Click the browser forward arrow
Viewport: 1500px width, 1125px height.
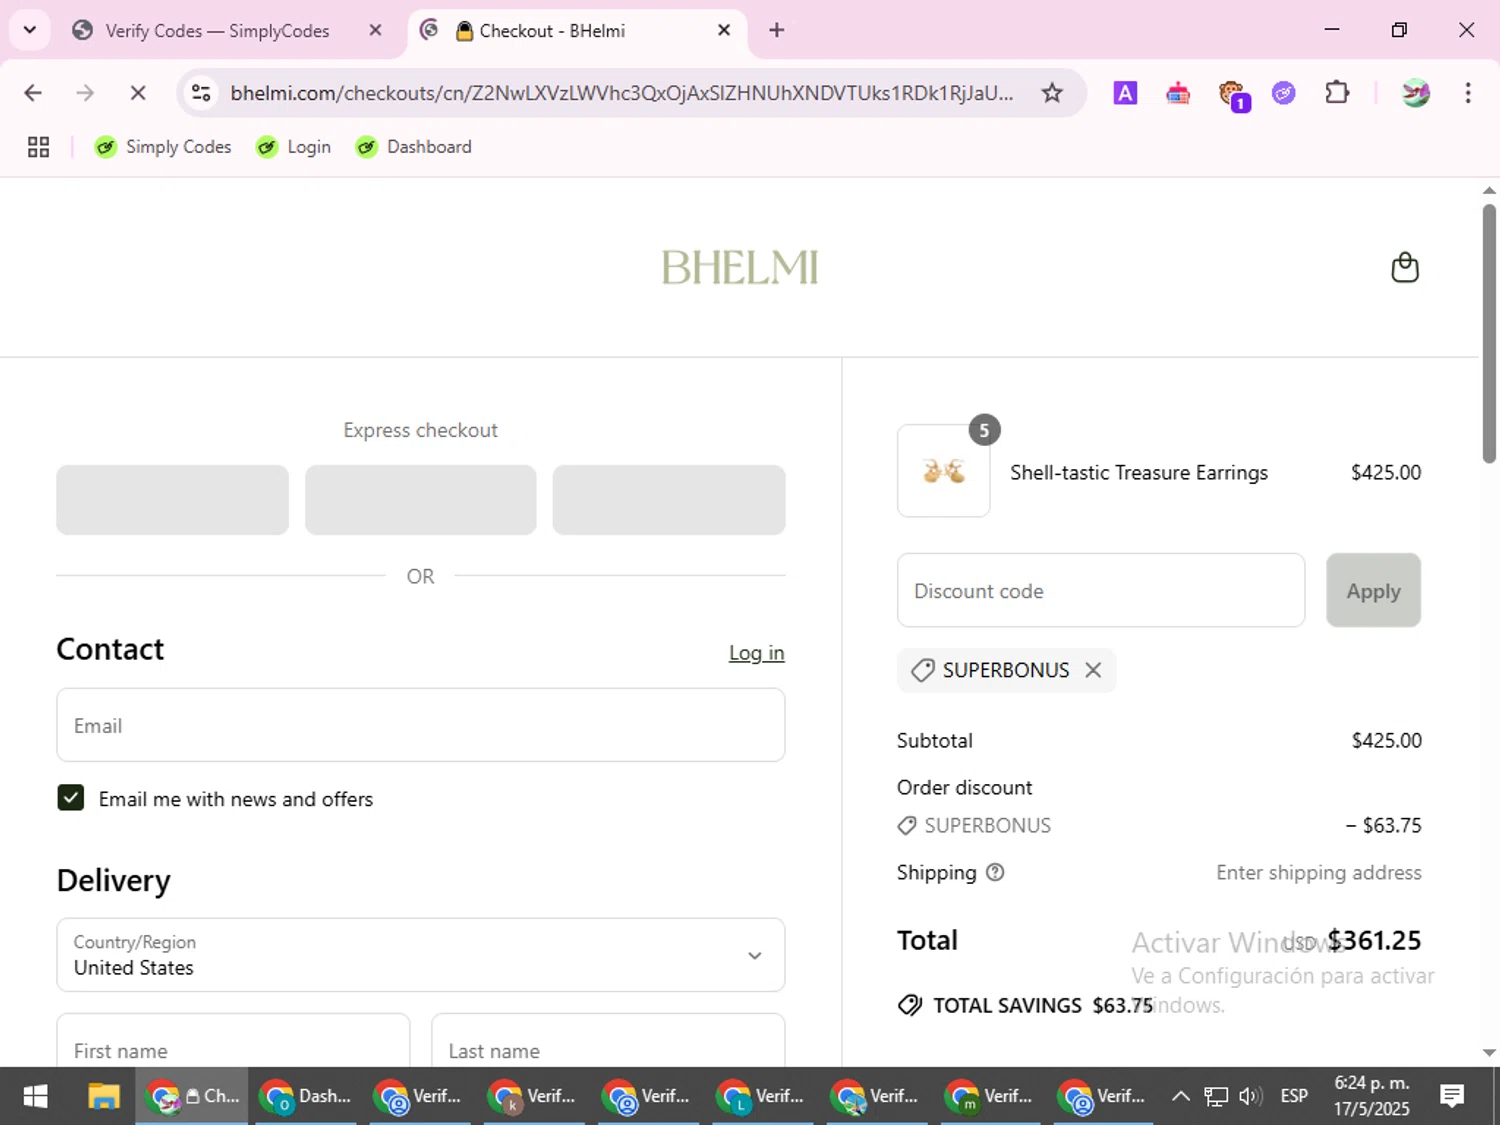[x=85, y=93]
